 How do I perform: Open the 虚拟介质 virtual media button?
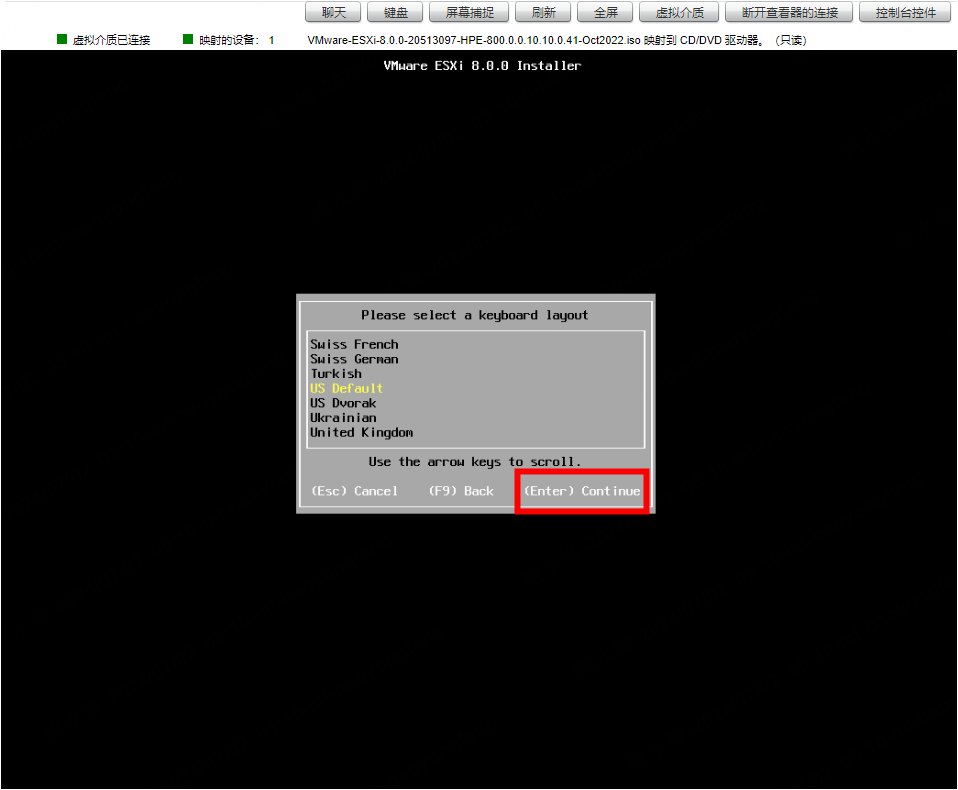point(679,12)
